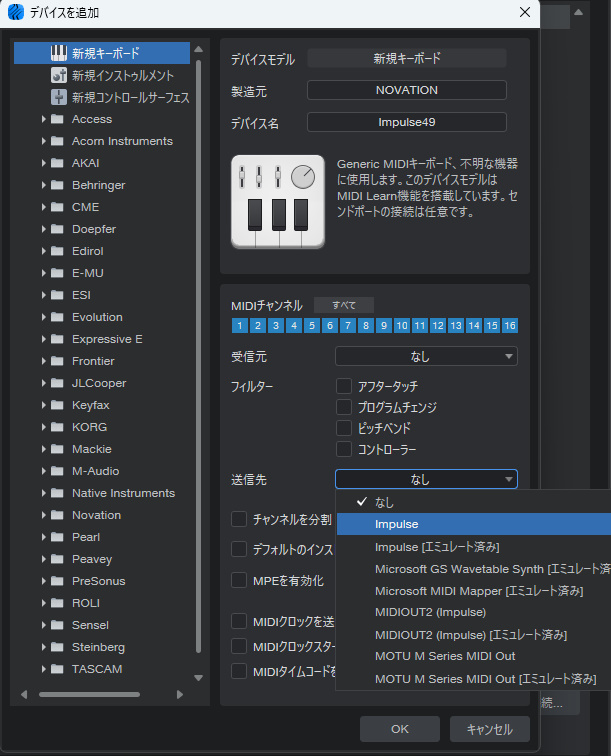The image size is (611, 756).
Task: Select the New Keyboard piano icon
Action: point(59,53)
